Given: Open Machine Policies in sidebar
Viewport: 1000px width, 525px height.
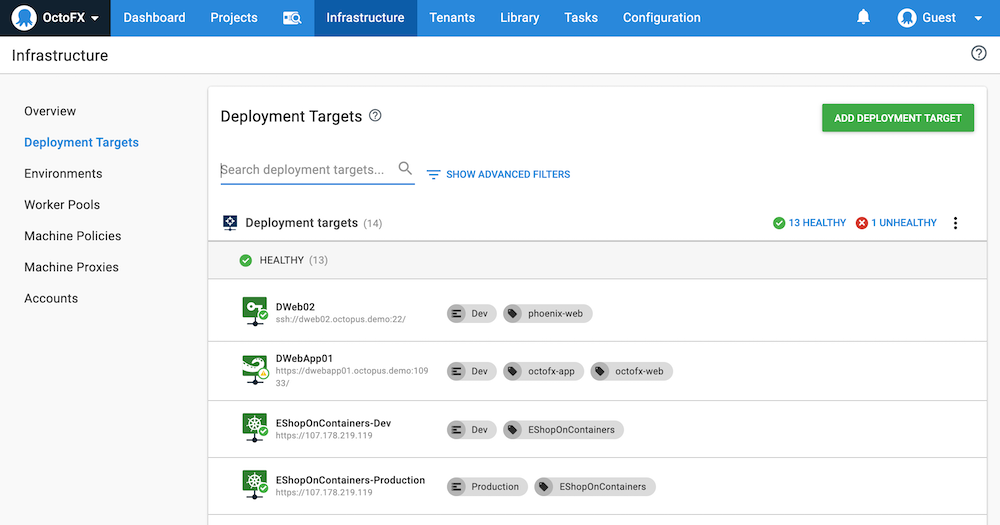Looking at the screenshot, I should tap(73, 236).
